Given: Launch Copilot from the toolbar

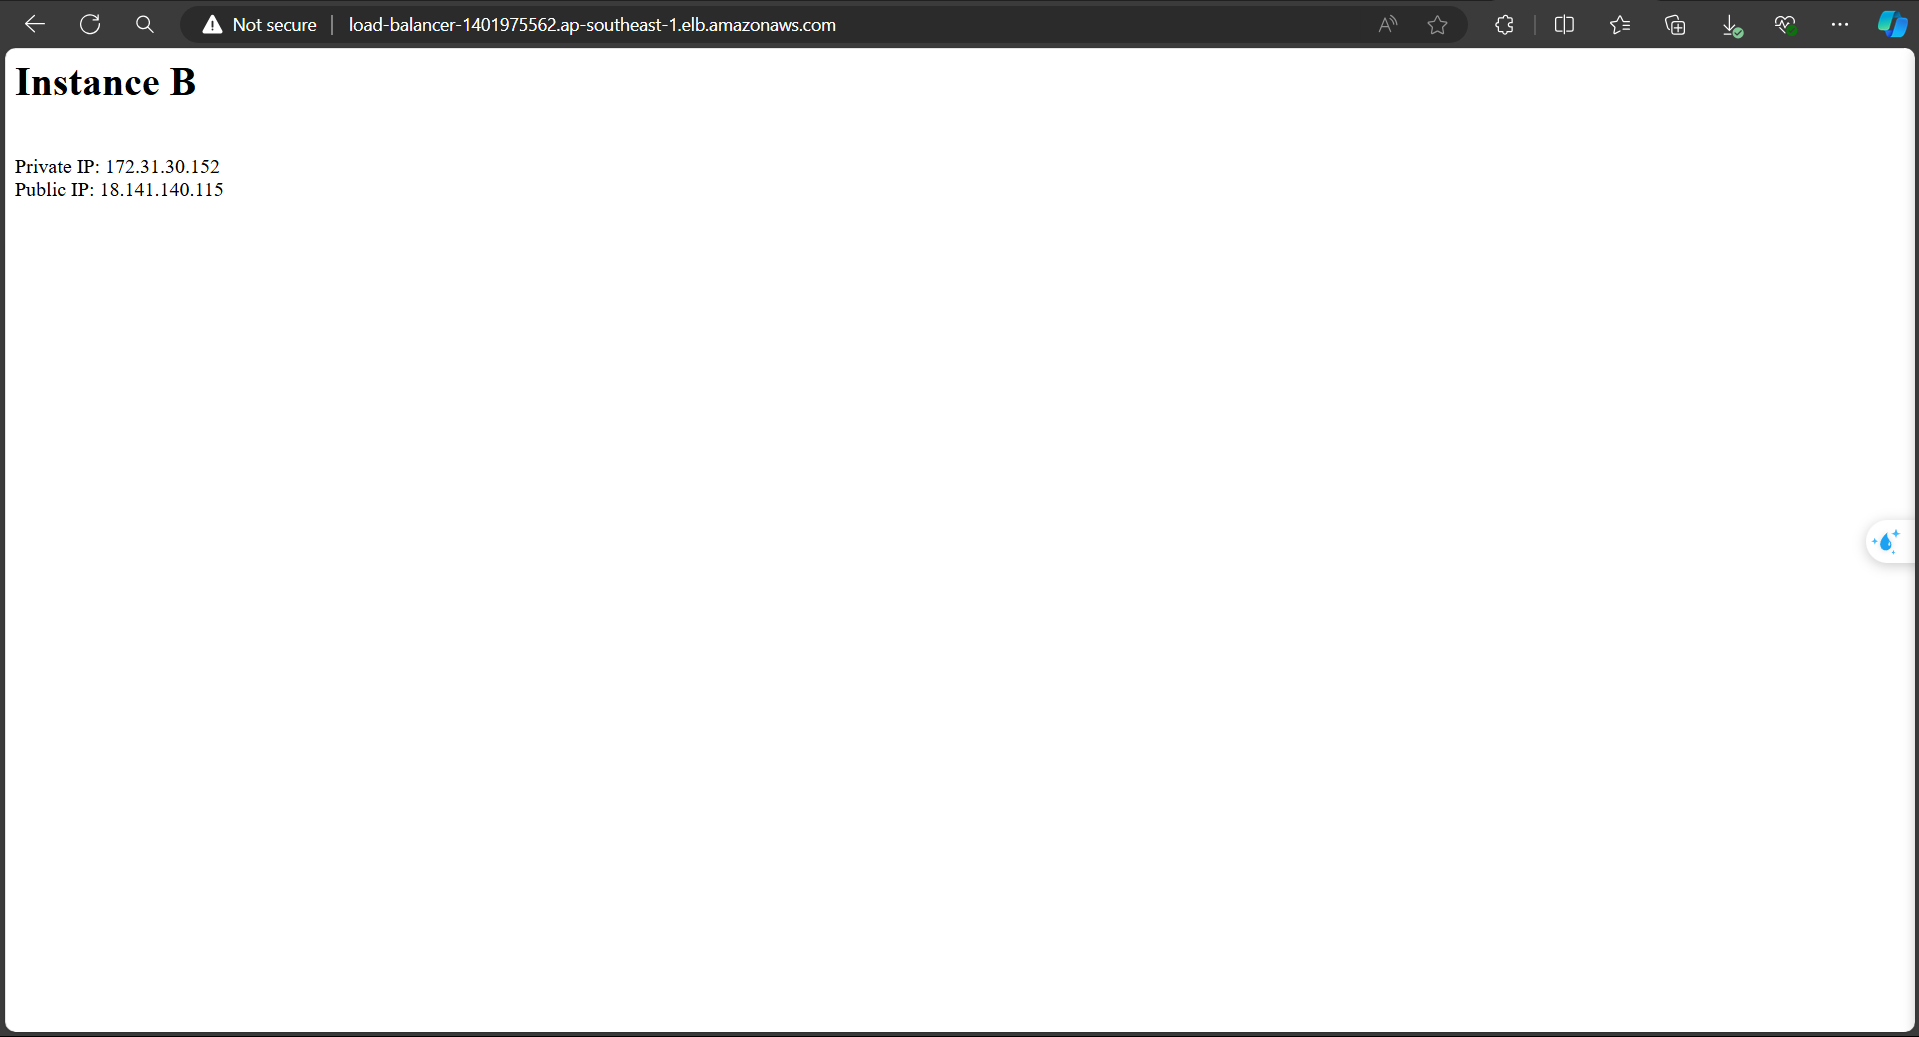Looking at the screenshot, I should coord(1891,25).
